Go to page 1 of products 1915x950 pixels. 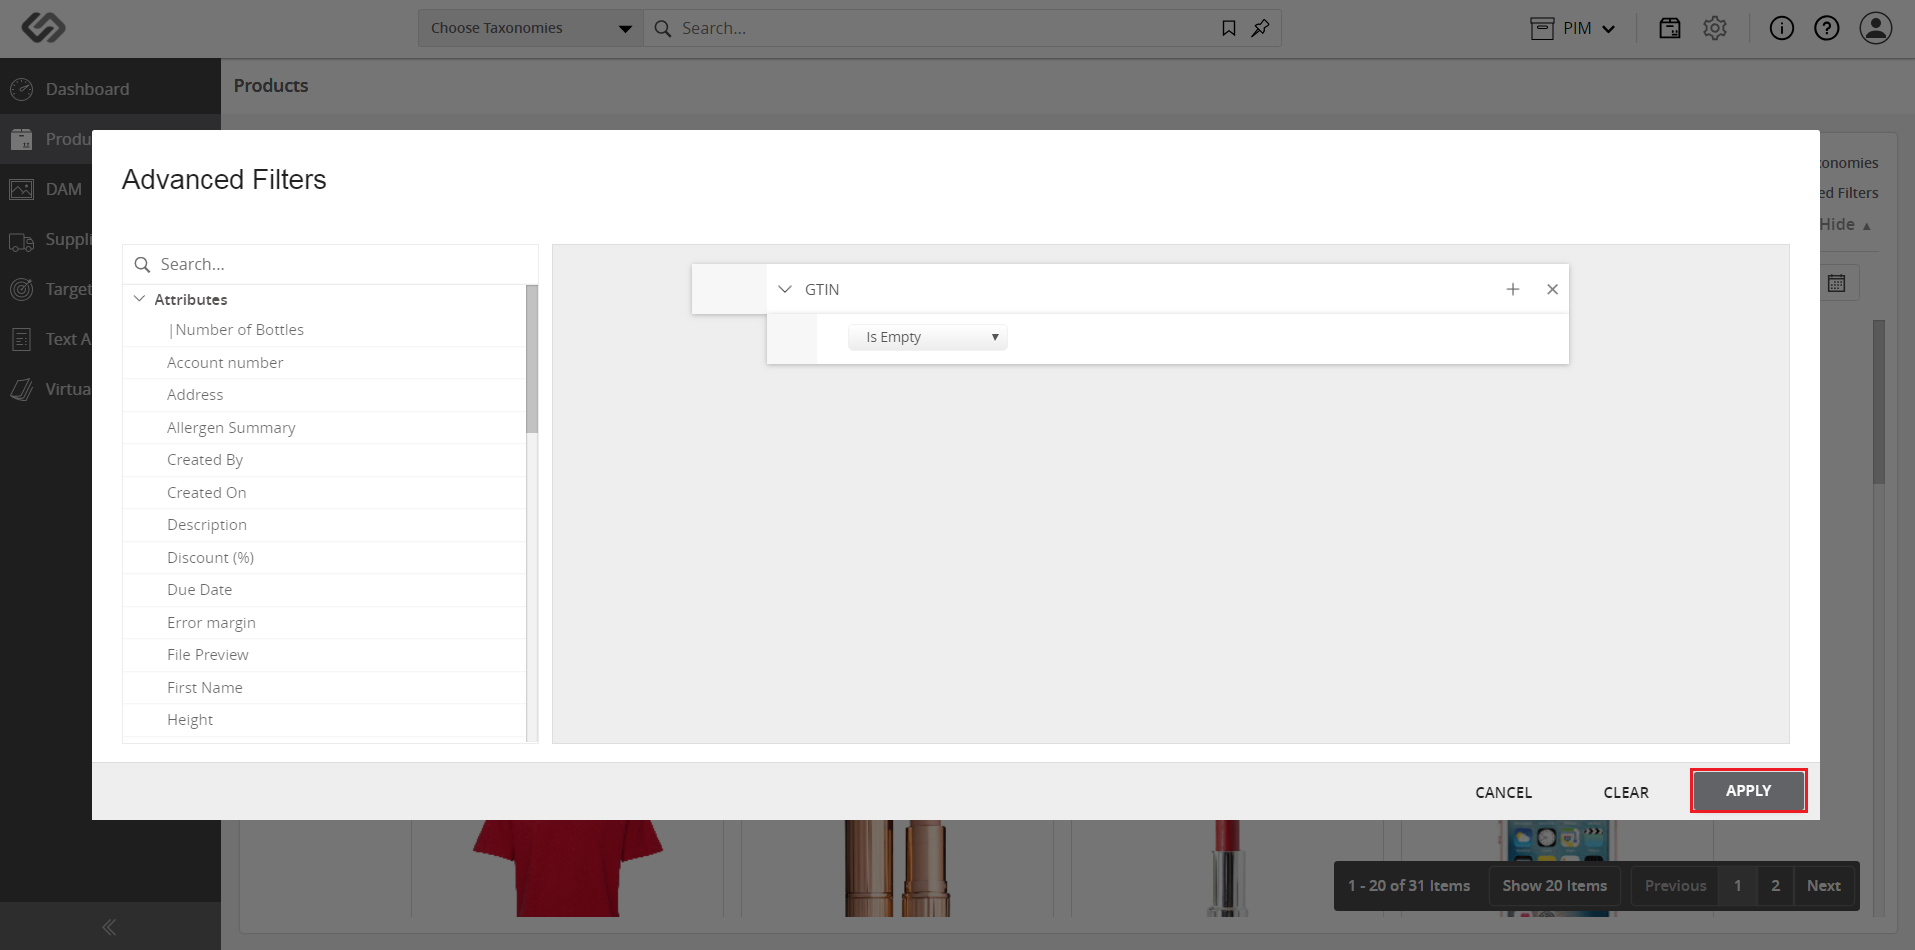[1738, 886]
